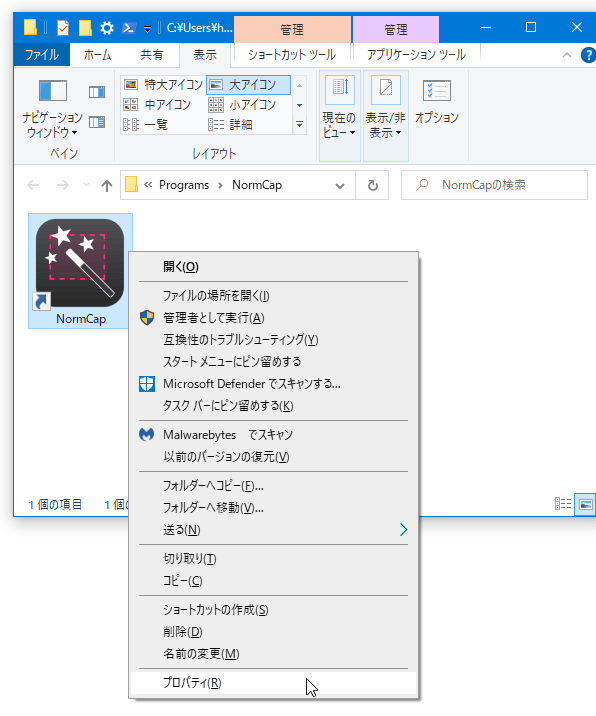Choose Small icons (小アイコン) layout
This screenshot has height=716, width=596.
click(243, 105)
